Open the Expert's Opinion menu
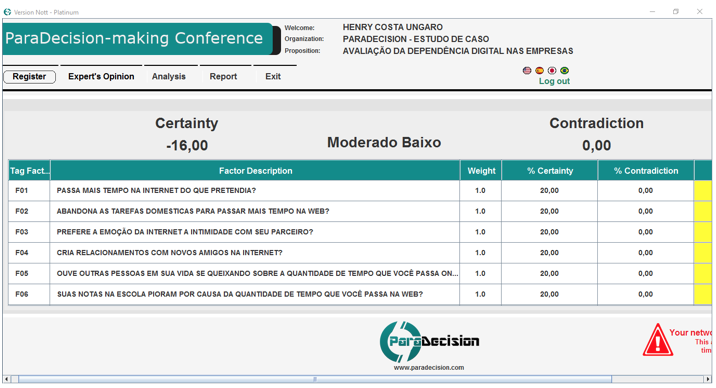The width and height of the screenshot is (716, 388). coord(101,77)
